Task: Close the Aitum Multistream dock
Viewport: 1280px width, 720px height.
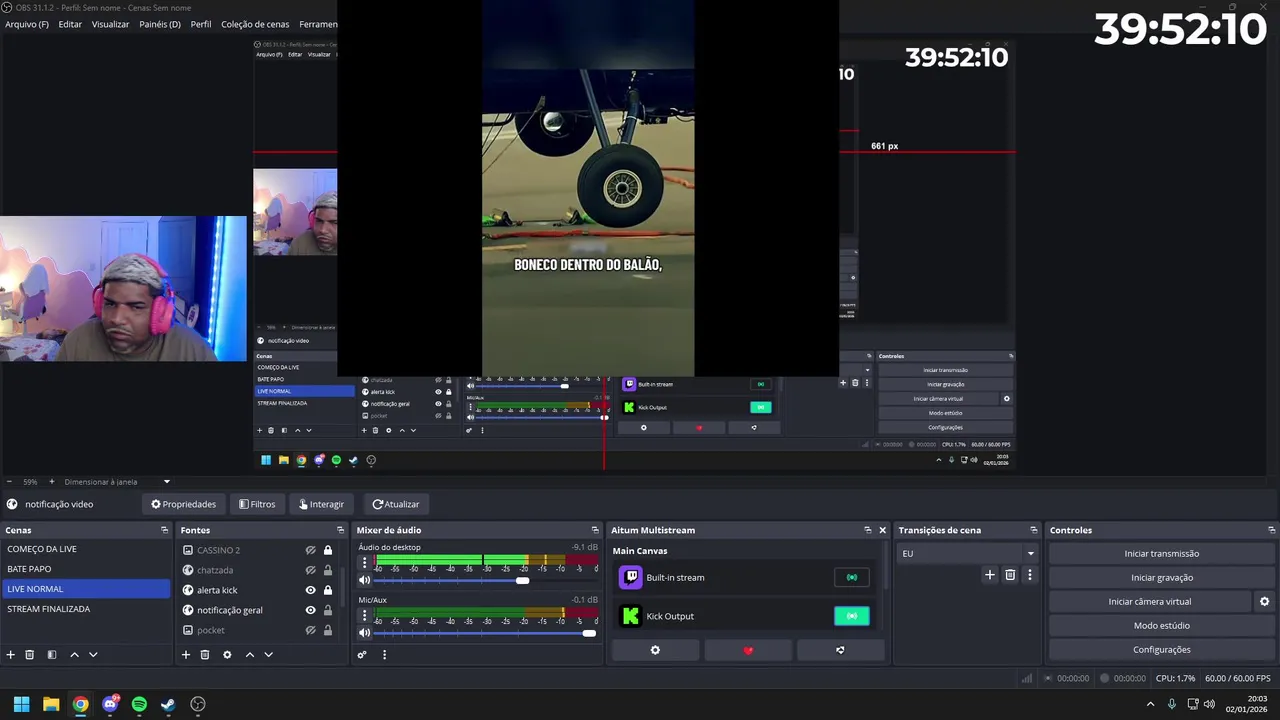Action: click(x=882, y=530)
